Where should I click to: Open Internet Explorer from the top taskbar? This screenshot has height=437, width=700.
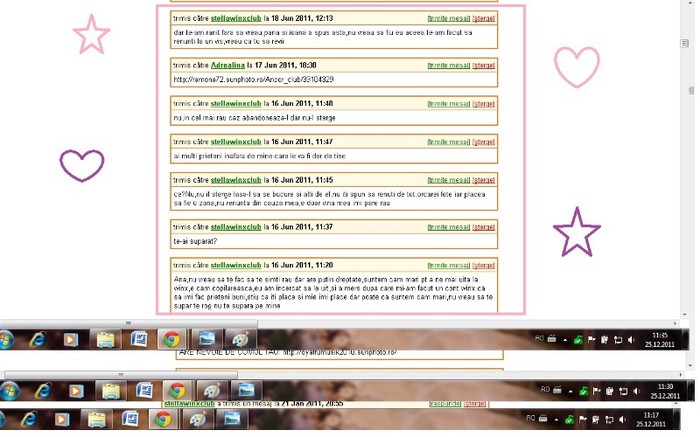point(38,340)
